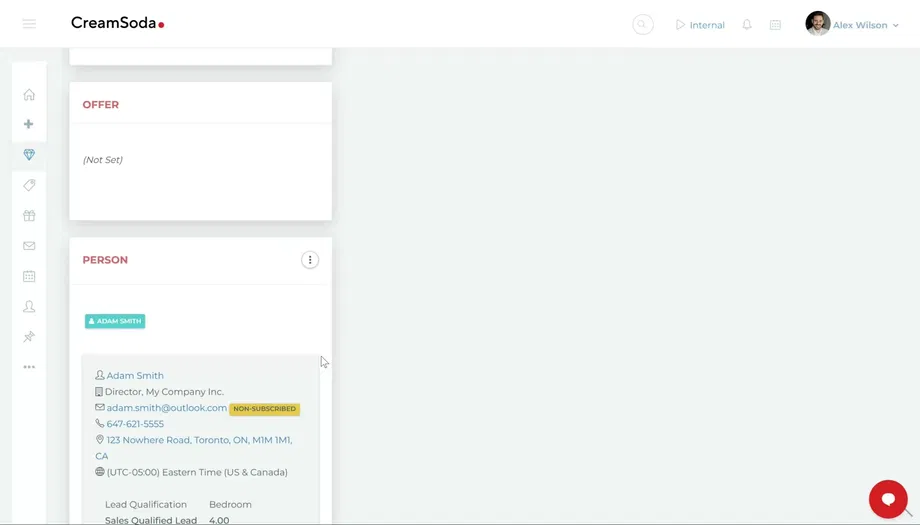This screenshot has width=920, height=525.
Task: Open the mail icon in sidebar
Action: click(29, 246)
